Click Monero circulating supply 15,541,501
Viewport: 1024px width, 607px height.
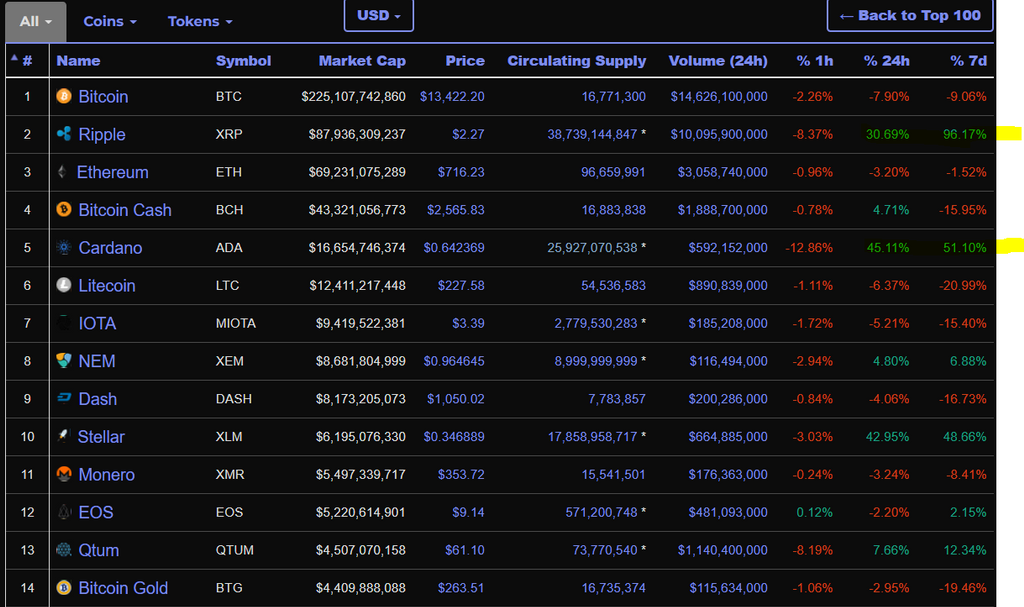pos(613,475)
